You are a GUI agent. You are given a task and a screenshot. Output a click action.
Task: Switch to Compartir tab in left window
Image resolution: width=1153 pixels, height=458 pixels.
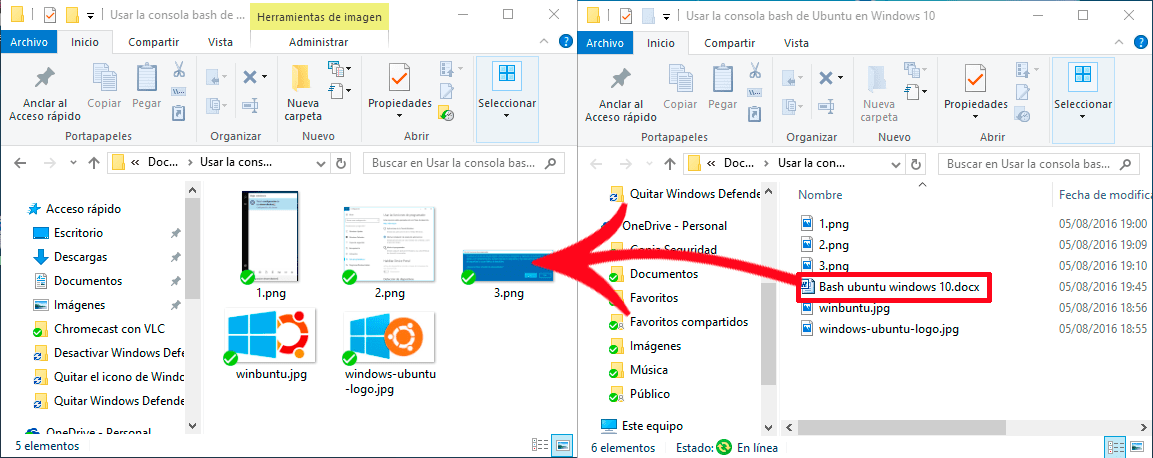(154, 43)
